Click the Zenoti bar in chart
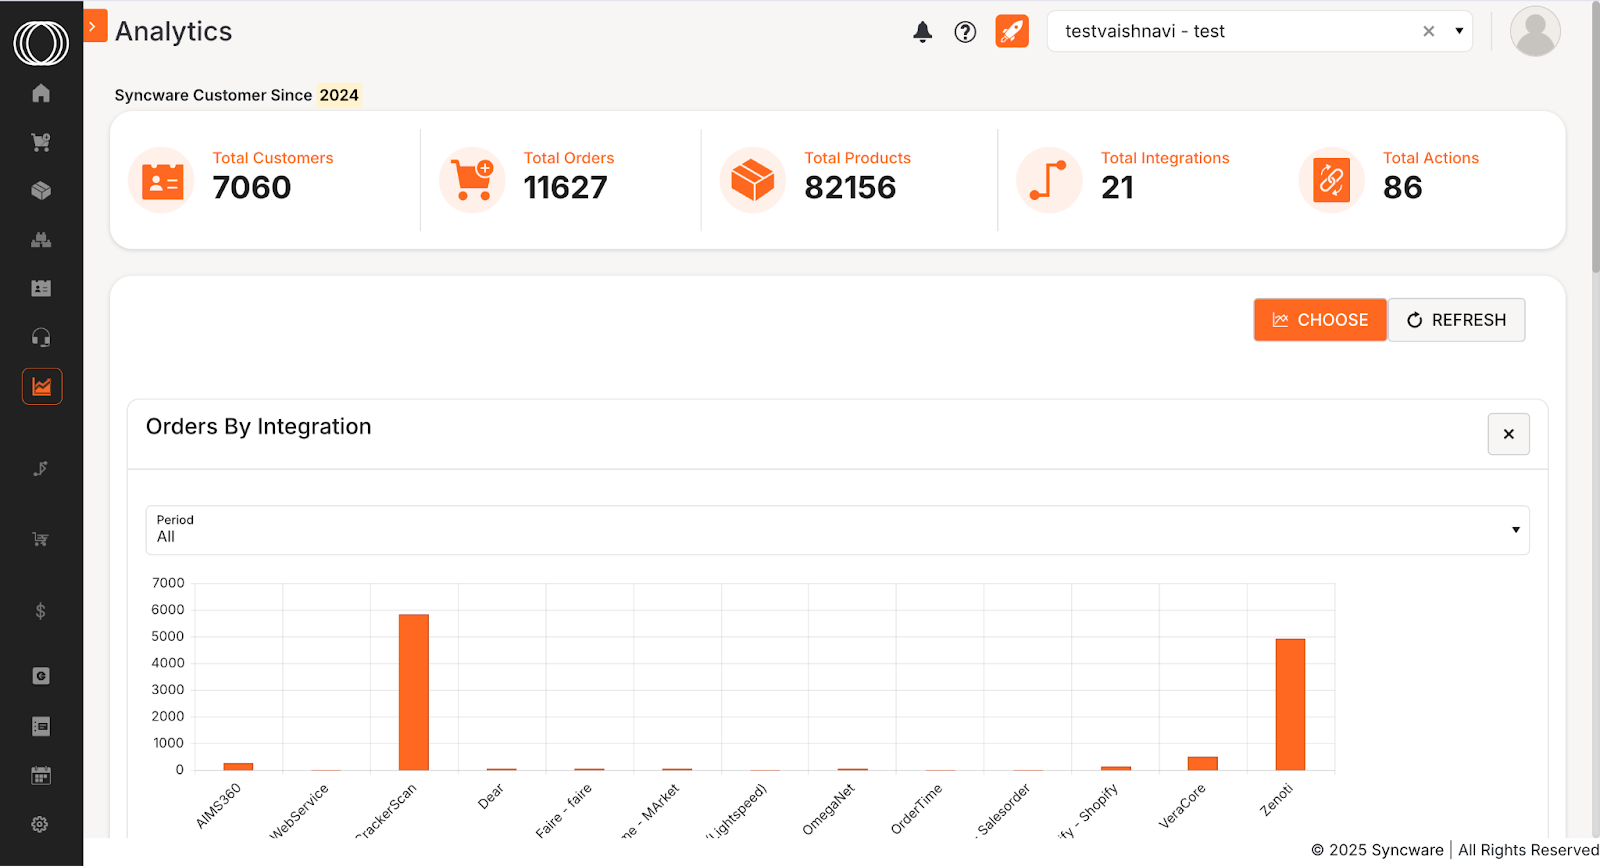Viewport: 1600px width, 866px height. click(x=1290, y=704)
